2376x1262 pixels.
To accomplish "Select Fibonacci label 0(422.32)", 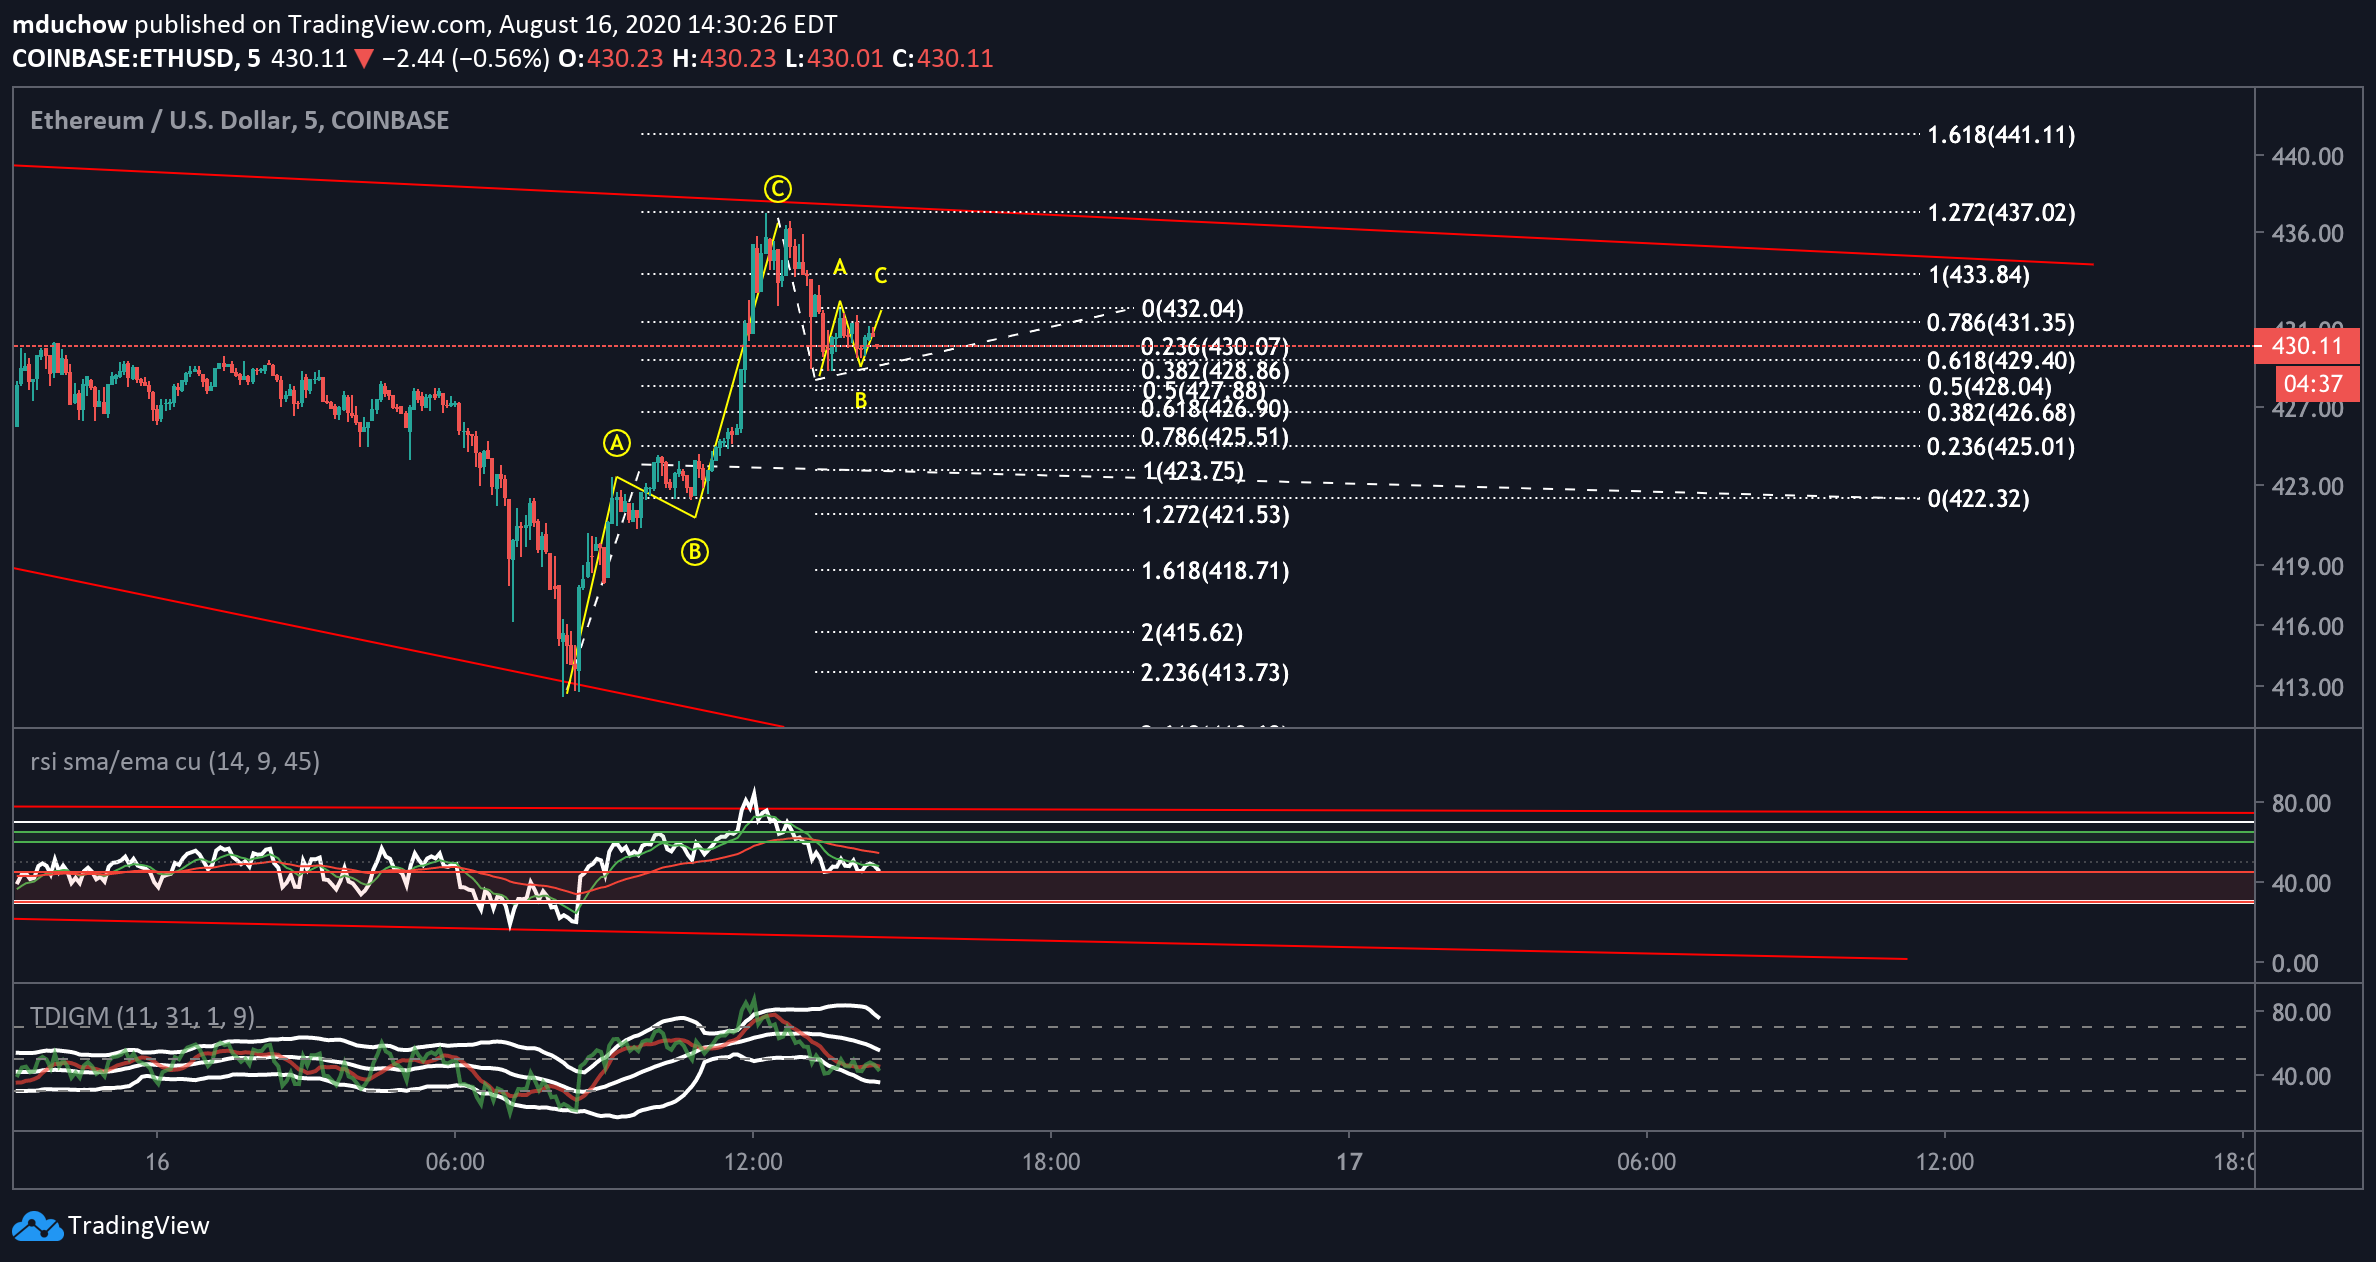I will pyautogui.click(x=1979, y=499).
